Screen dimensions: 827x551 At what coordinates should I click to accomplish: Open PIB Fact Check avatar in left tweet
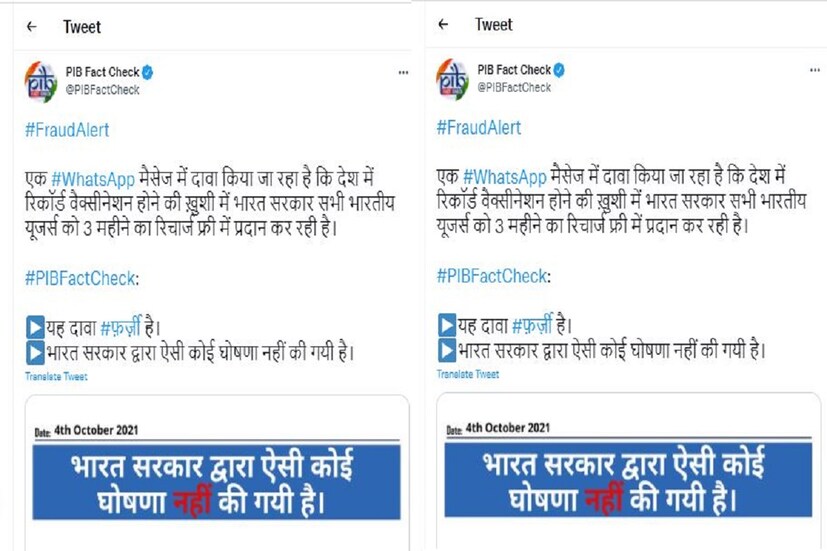pyautogui.click(x=41, y=82)
